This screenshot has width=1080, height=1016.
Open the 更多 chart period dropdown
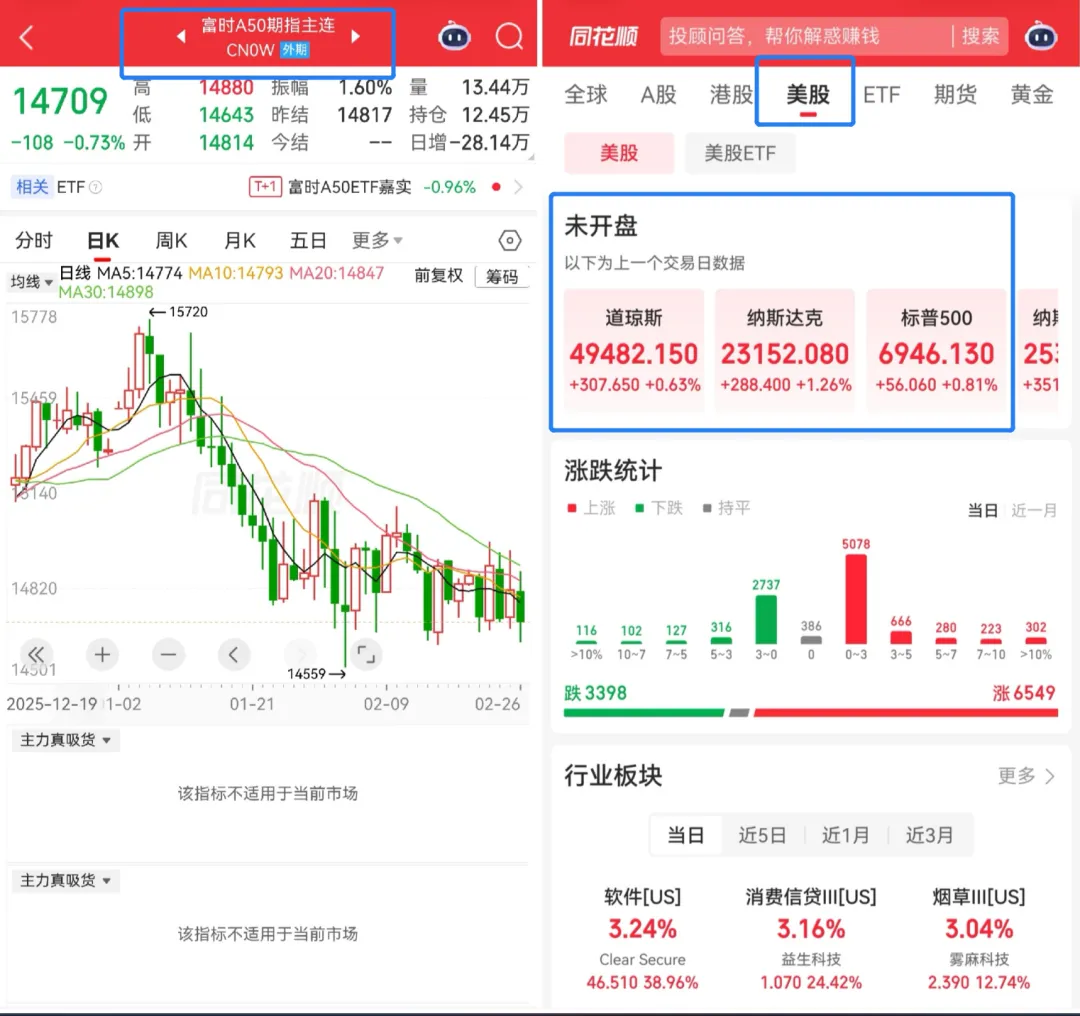[x=377, y=240]
